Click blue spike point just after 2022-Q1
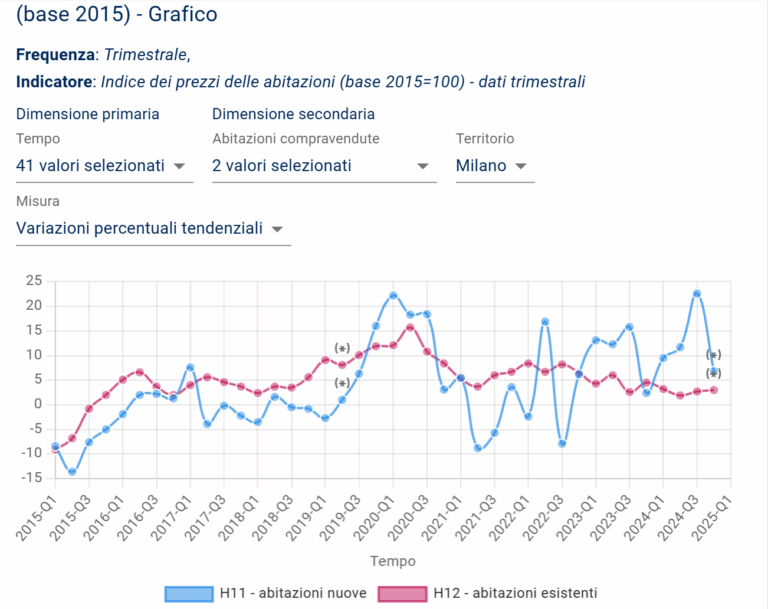The height and width of the screenshot is (609, 768). click(x=545, y=322)
